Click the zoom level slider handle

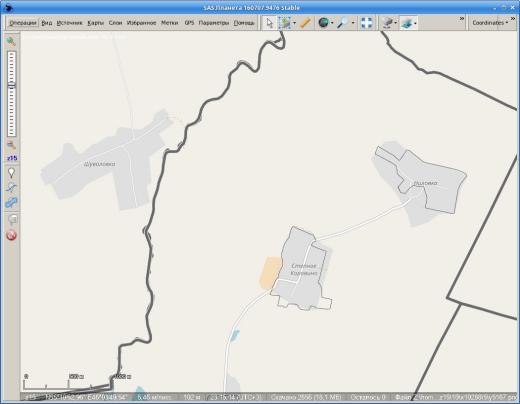pyautogui.click(x=12, y=86)
